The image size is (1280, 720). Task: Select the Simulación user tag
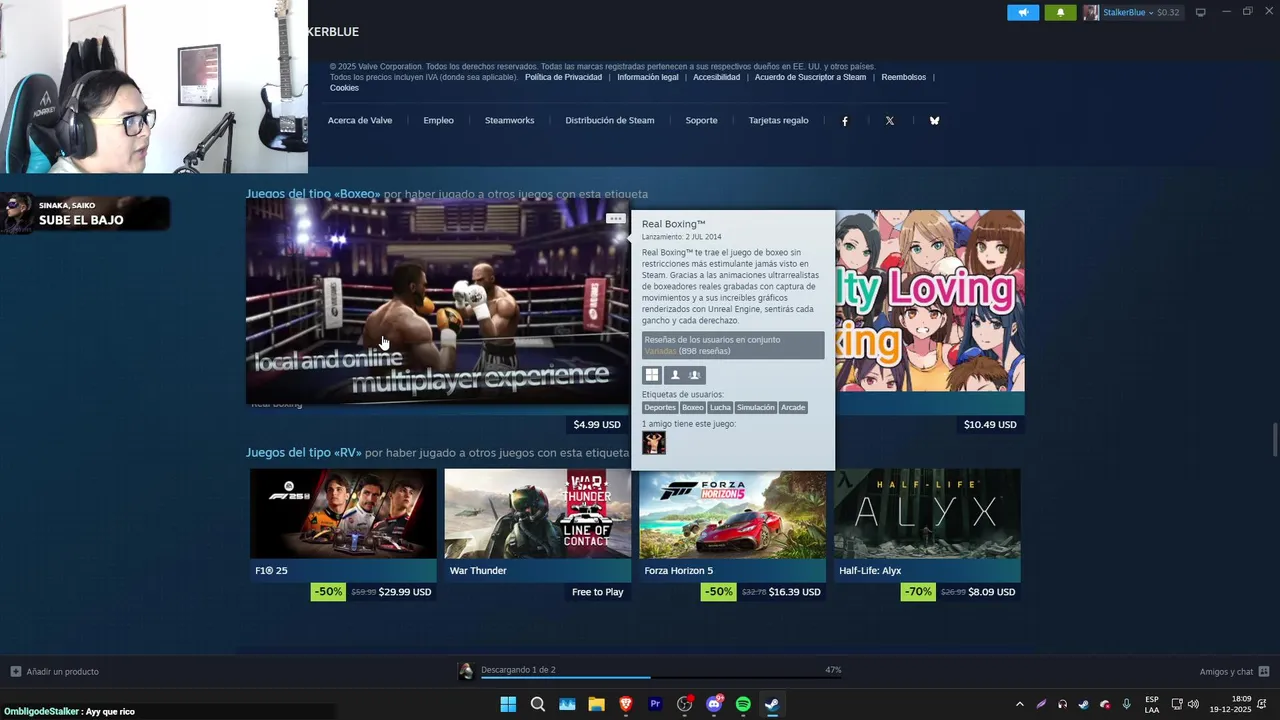click(x=756, y=408)
